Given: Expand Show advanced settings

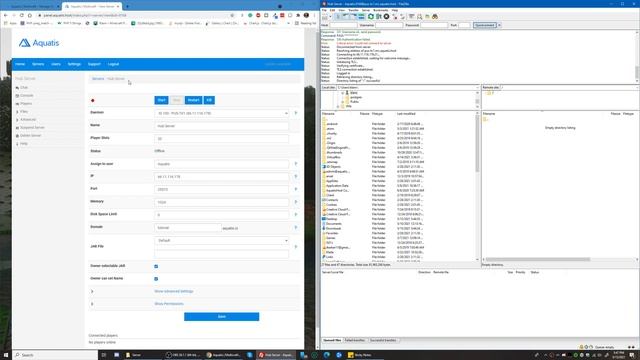Looking at the screenshot, I should (174, 291).
